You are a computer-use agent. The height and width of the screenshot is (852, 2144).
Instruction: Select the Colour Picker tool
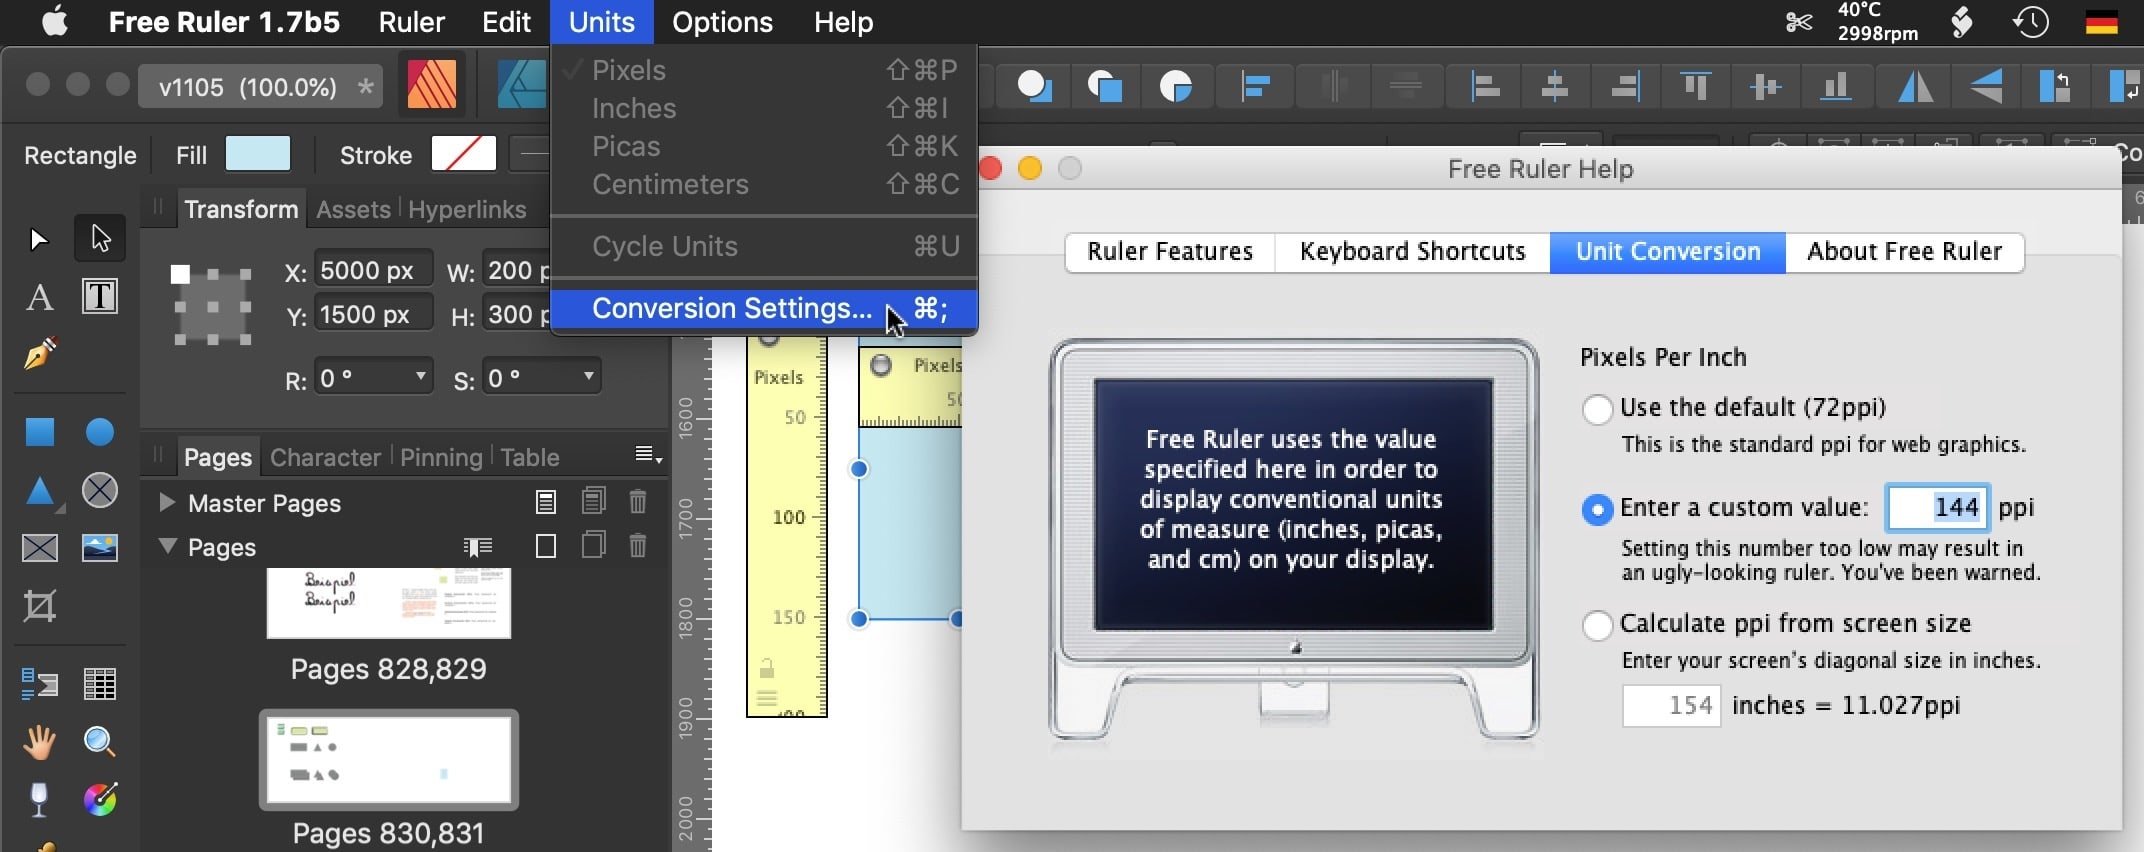(x=100, y=800)
